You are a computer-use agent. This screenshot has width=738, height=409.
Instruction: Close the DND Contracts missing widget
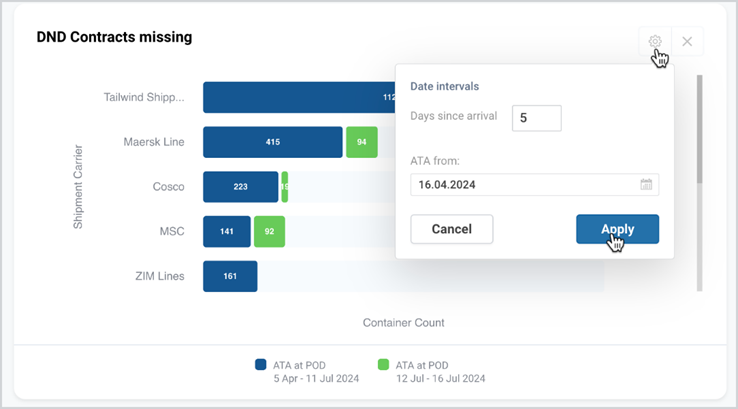point(687,41)
